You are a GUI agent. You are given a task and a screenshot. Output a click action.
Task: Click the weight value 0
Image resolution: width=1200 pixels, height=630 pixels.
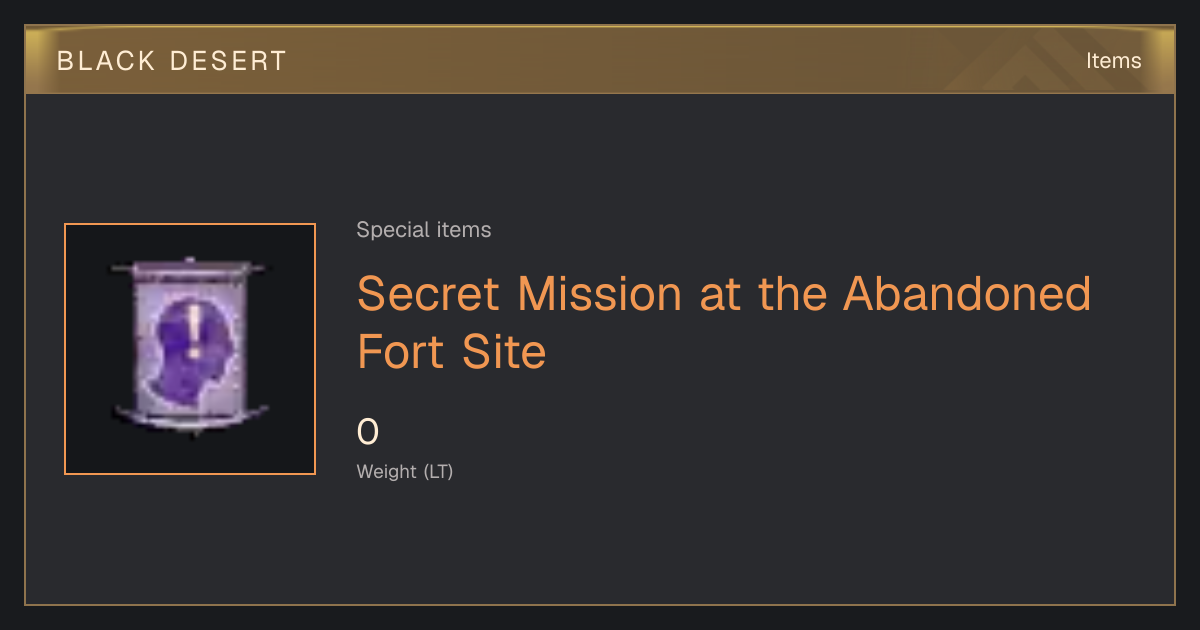[368, 432]
